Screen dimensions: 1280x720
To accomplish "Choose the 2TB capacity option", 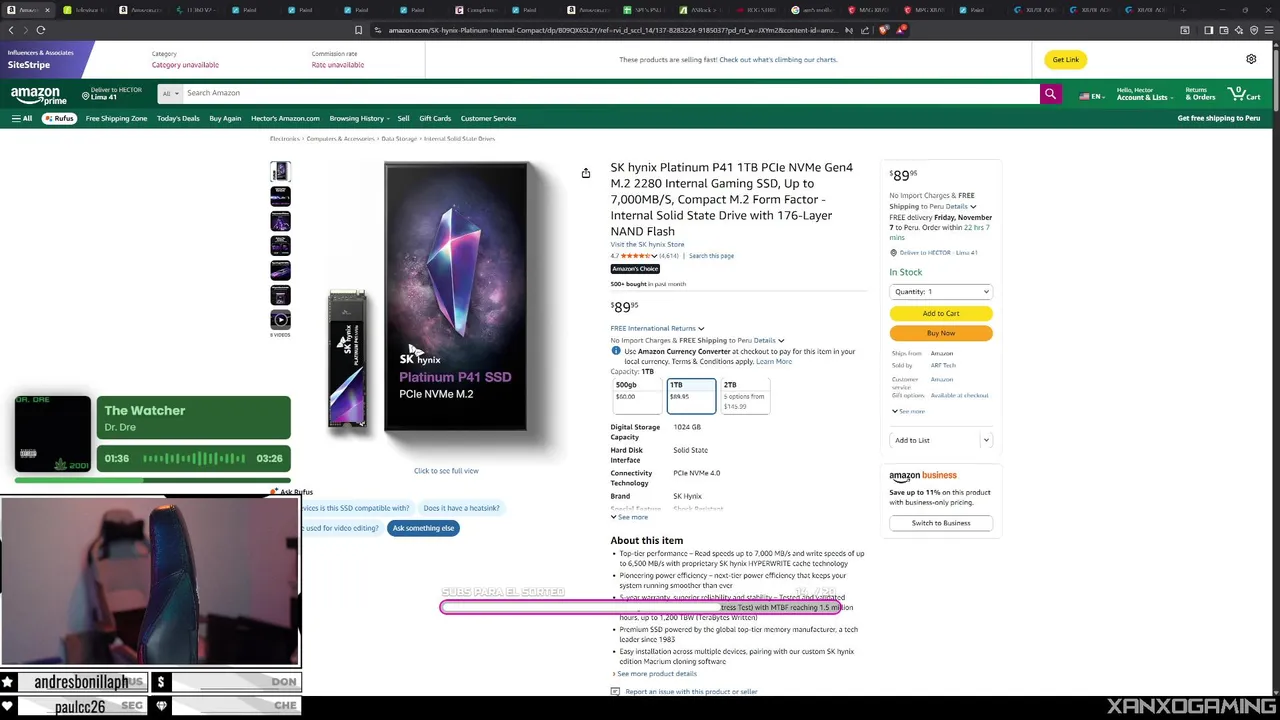I will click(x=745, y=396).
